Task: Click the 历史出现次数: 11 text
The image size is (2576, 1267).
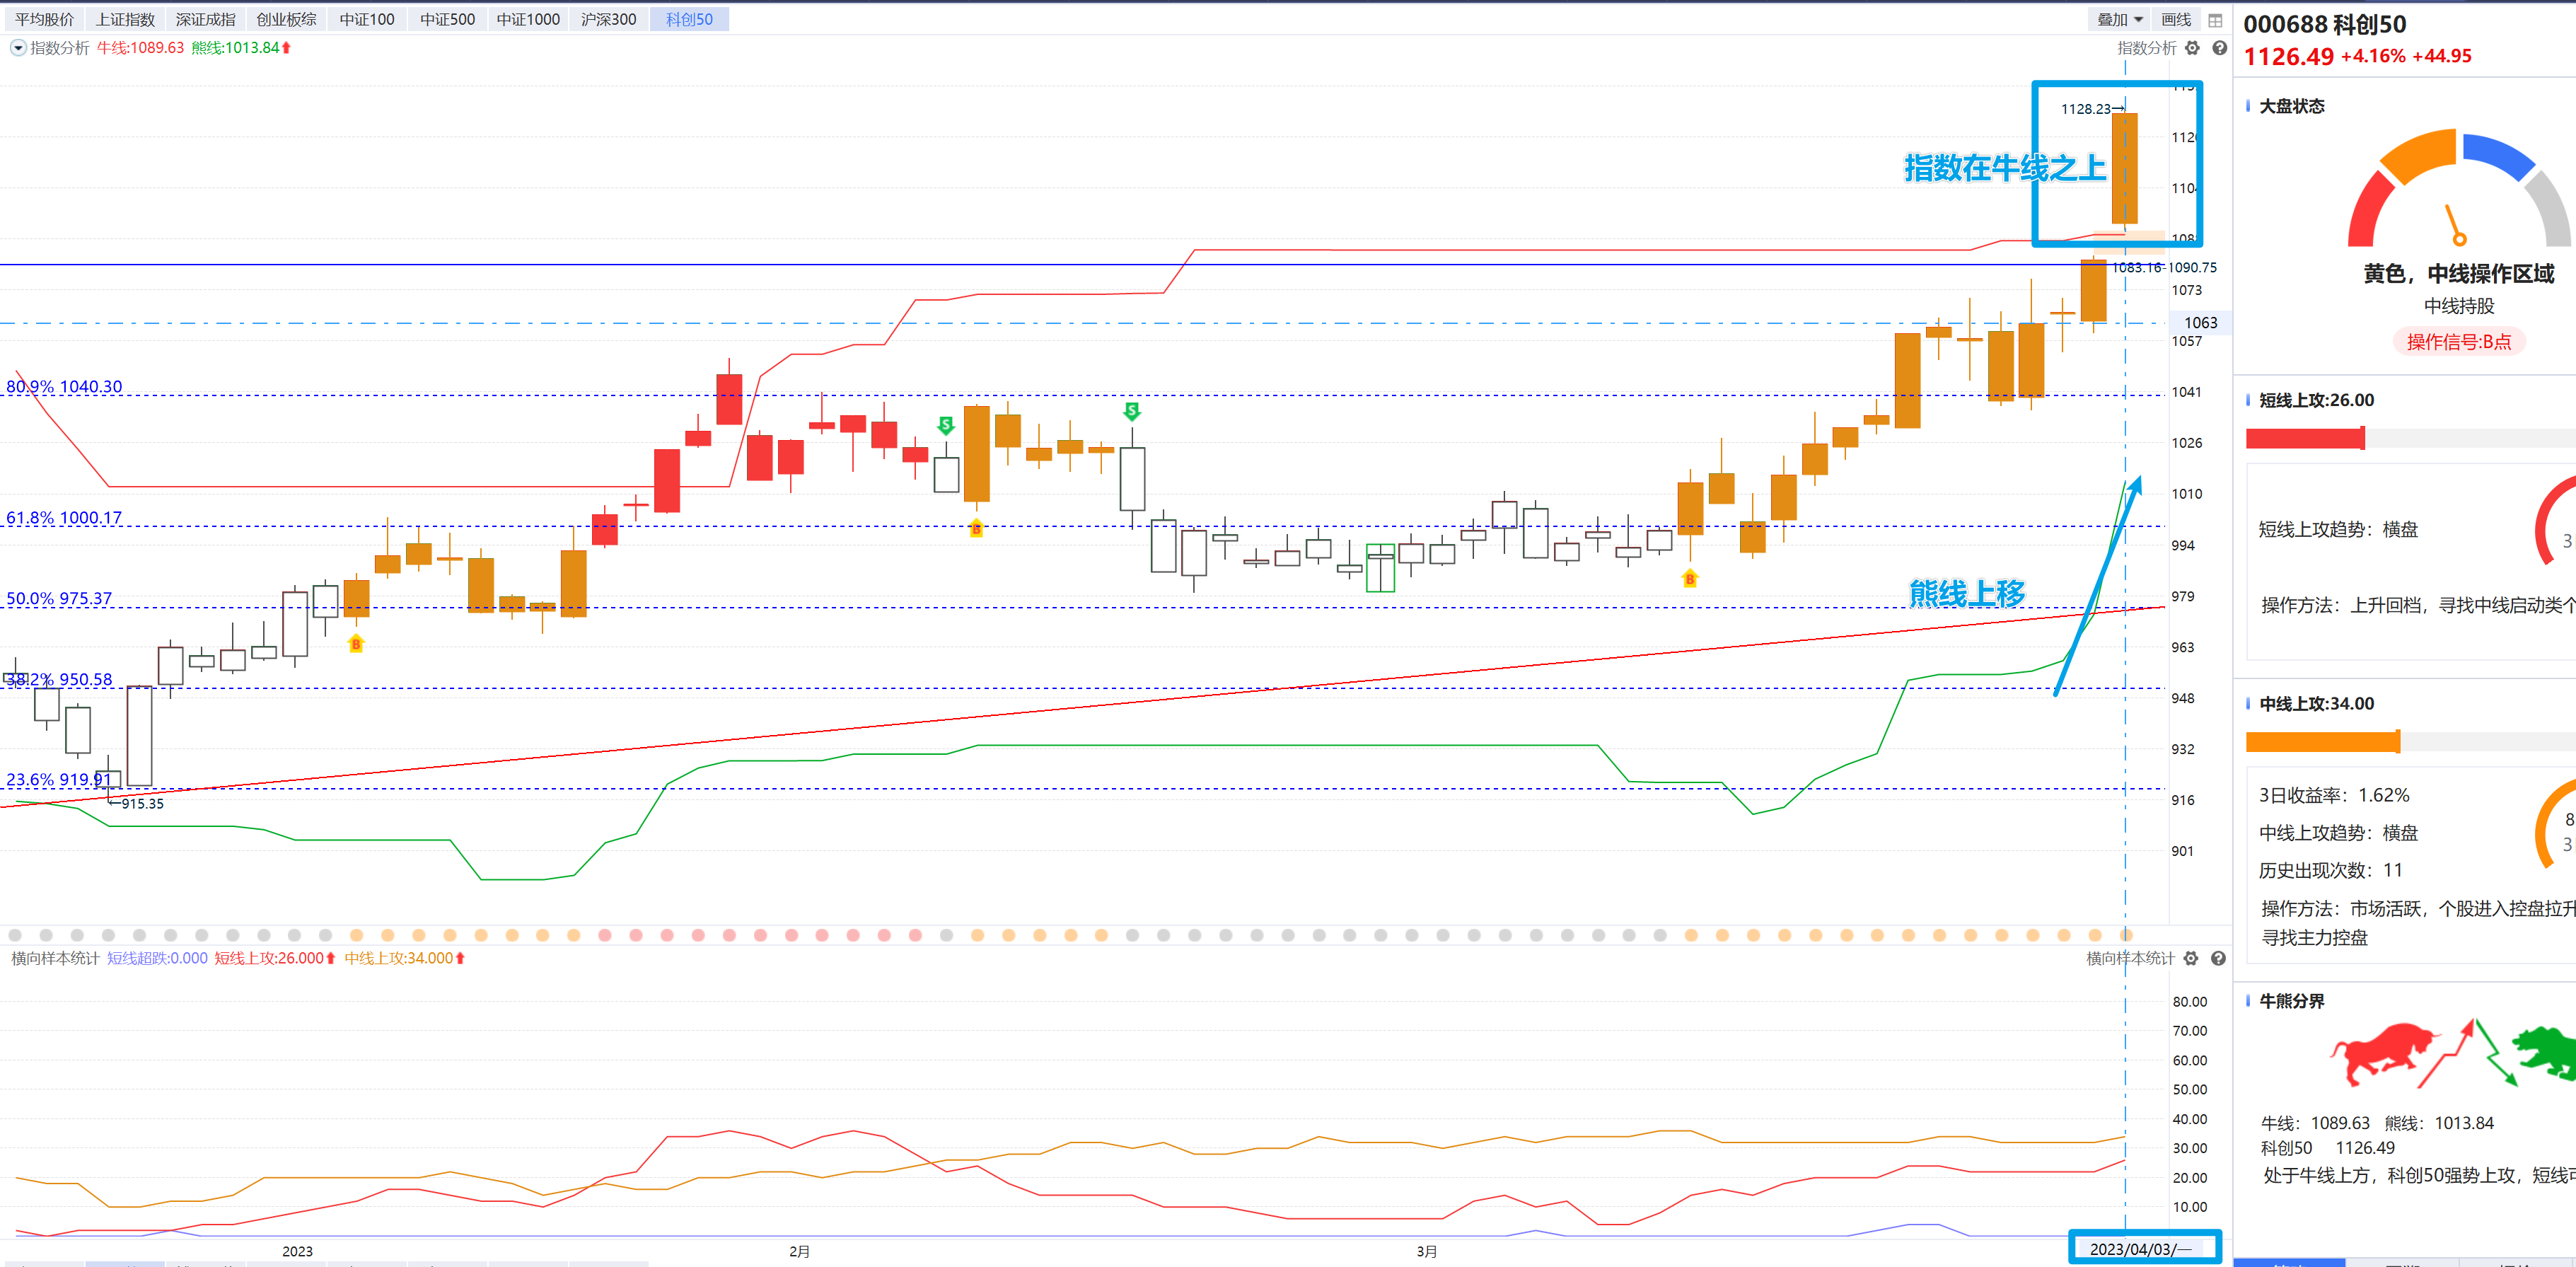Action: point(2330,870)
